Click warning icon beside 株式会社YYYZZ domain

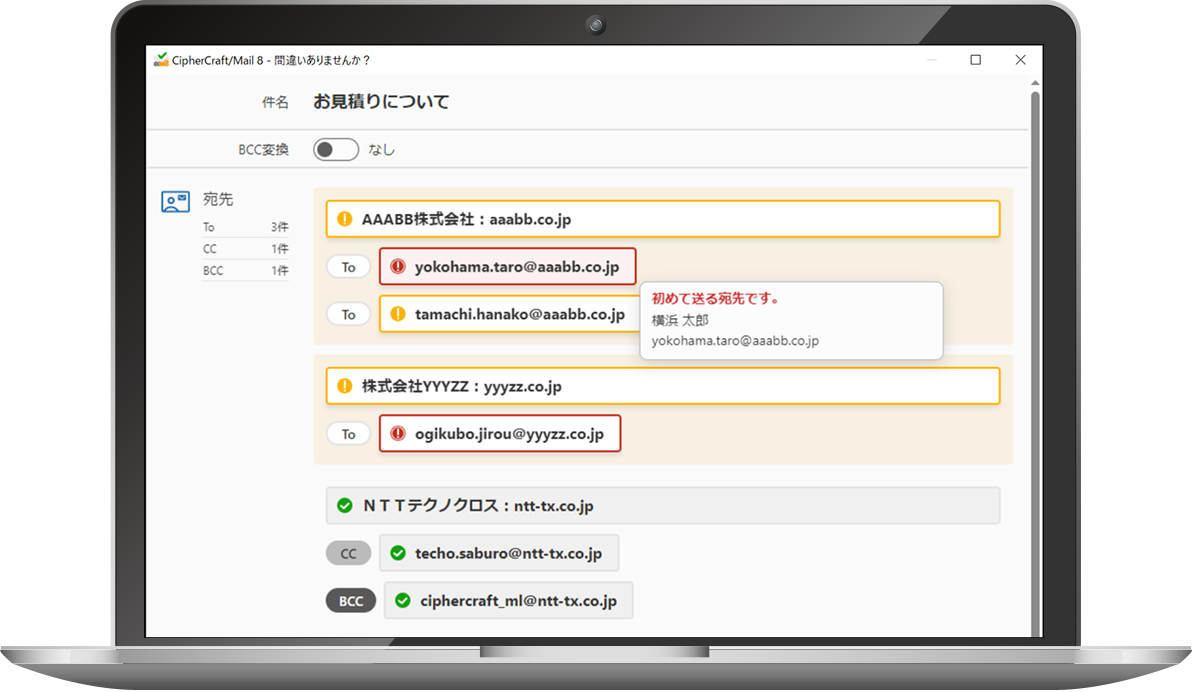pyautogui.click(x=344, y=386)
